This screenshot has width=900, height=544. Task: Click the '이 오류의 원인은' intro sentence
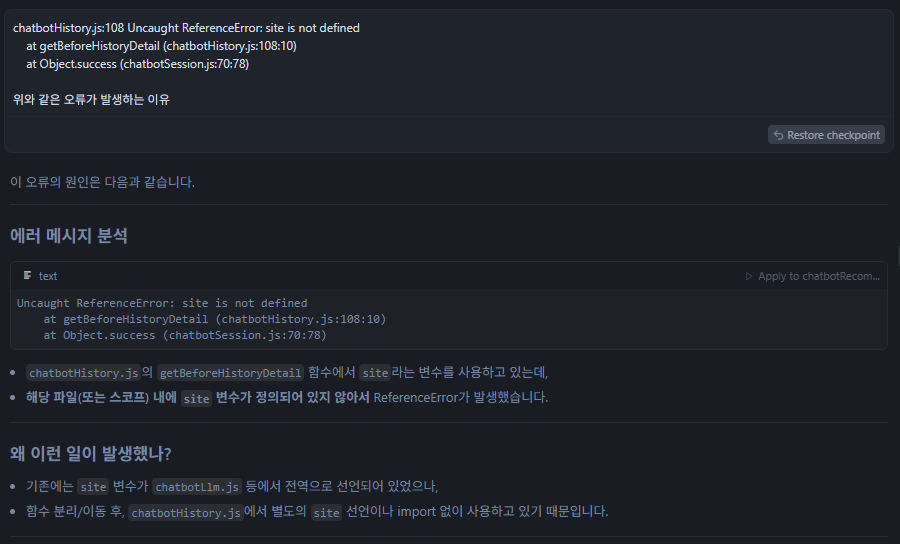tap(102, 182)
